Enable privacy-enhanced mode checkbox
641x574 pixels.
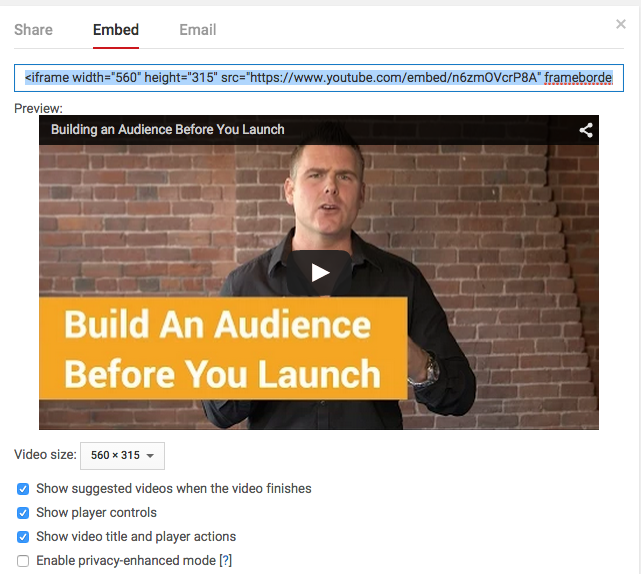[x=23, y=561]
